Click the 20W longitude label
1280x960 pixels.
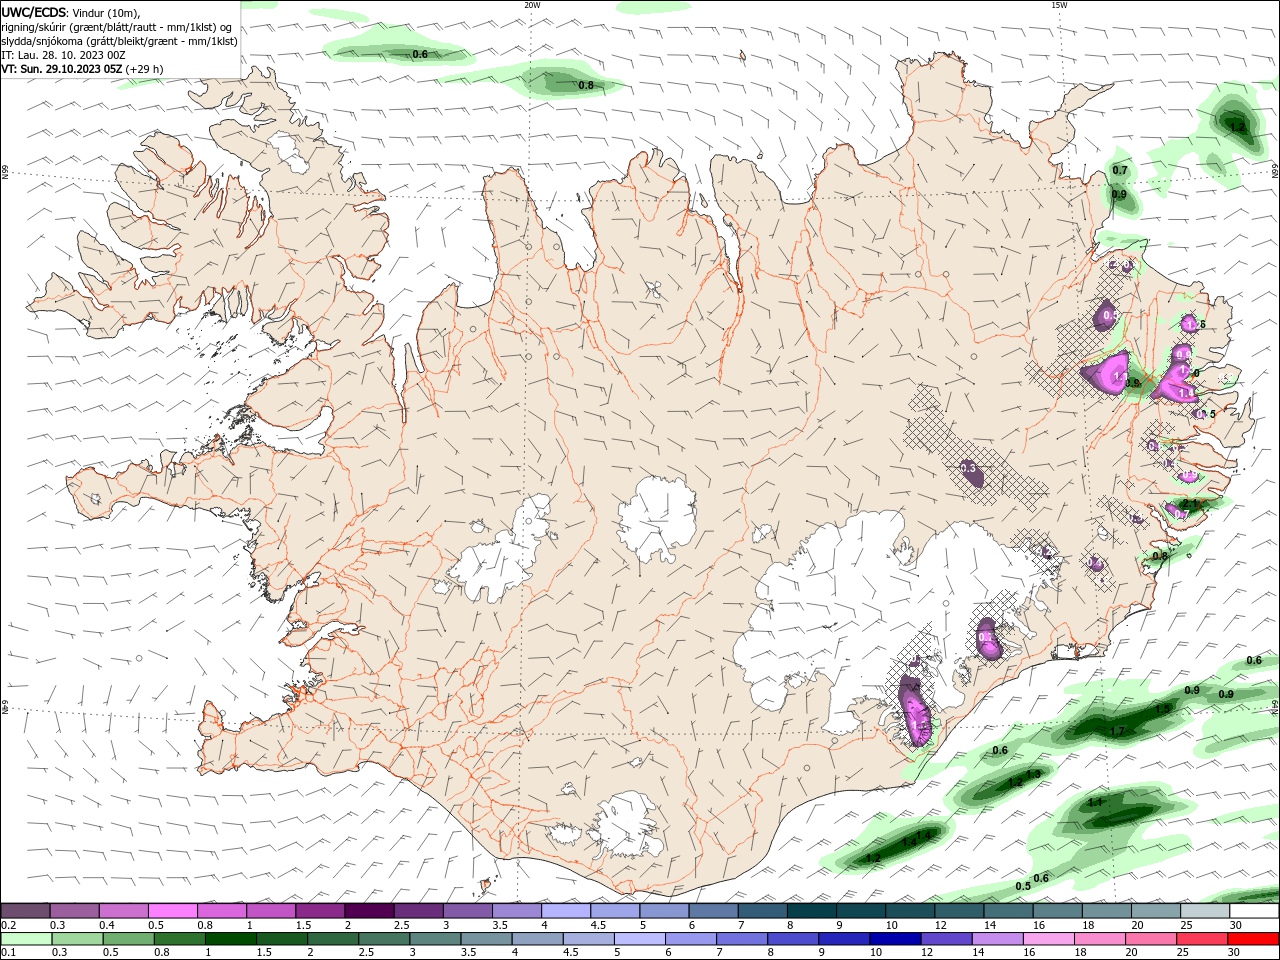click(532, 5)
